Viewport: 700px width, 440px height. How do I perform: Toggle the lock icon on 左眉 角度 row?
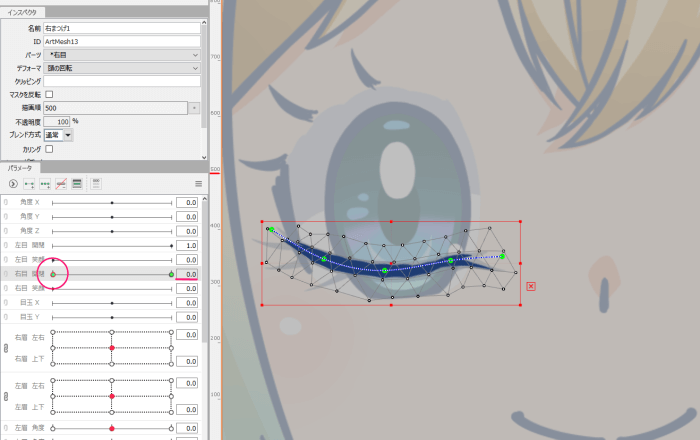[6, 428]
